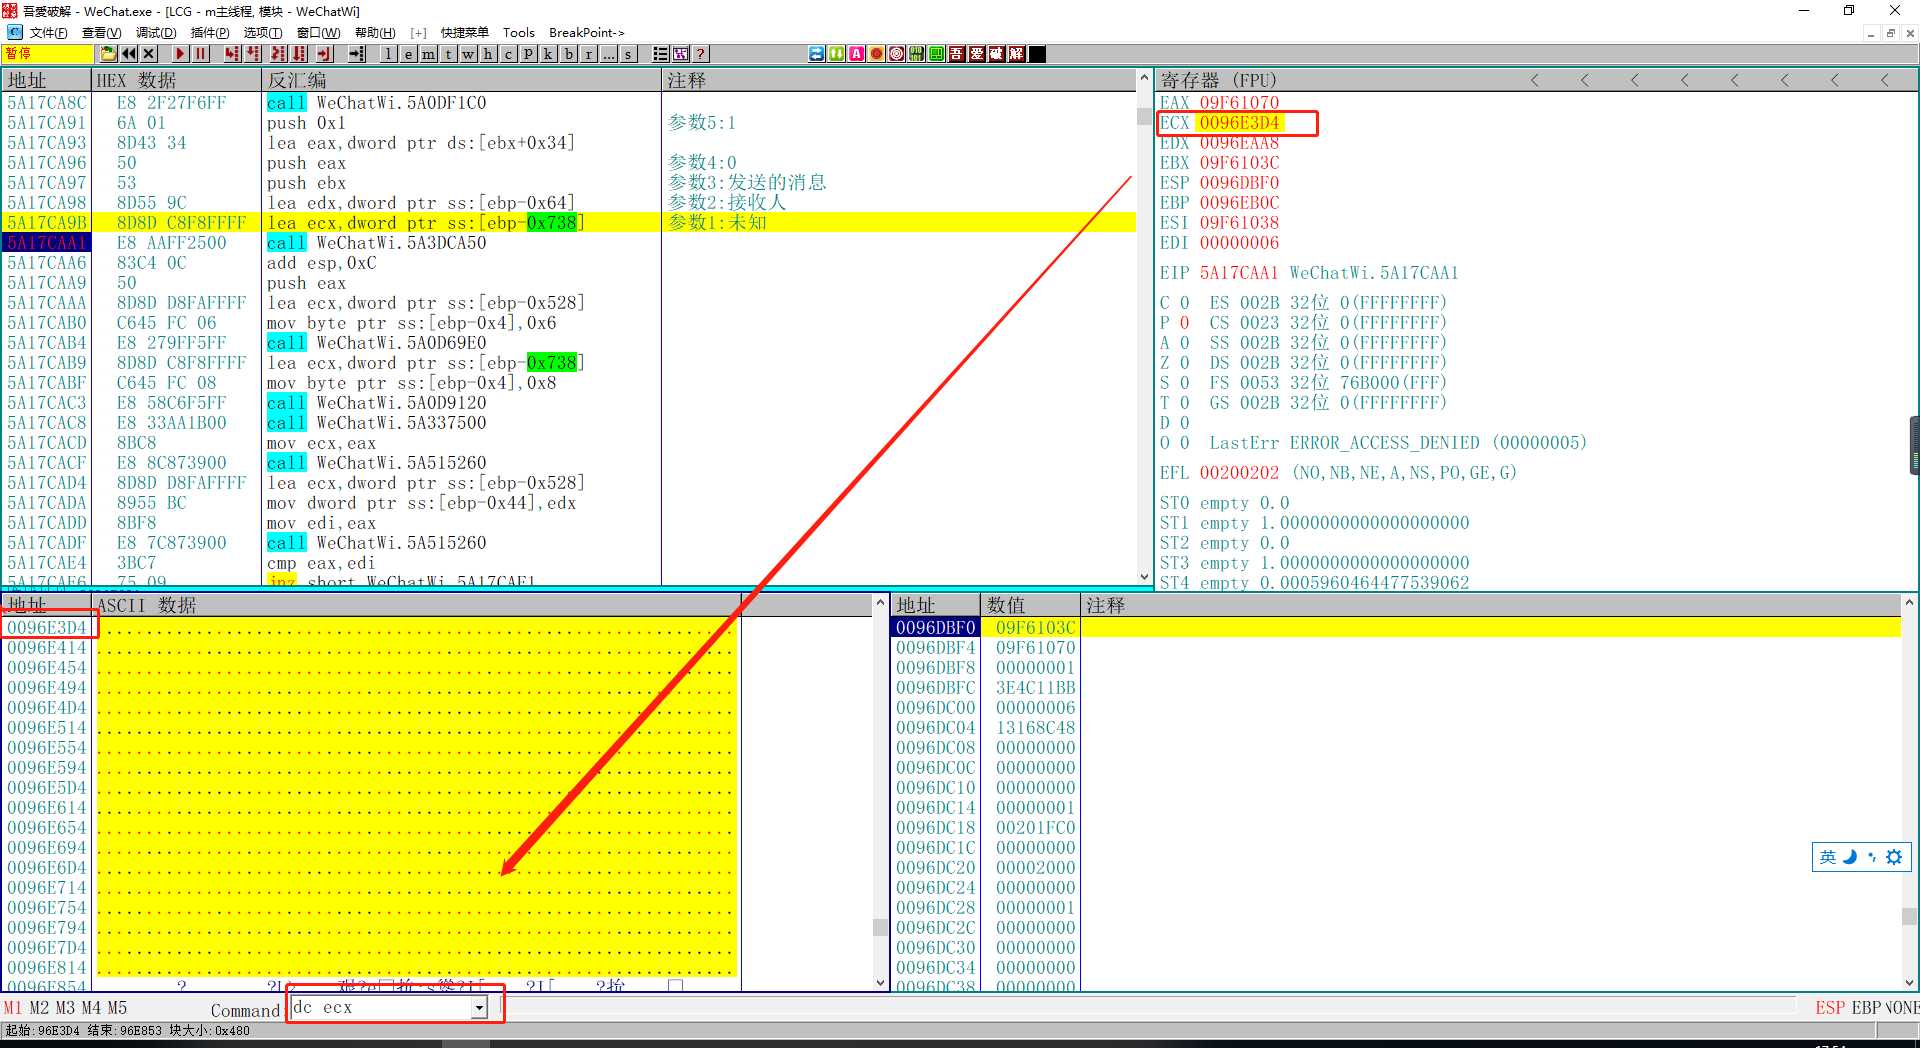Click the Trace Over toolbar icon
Viewport: 1920px width, 1048px height.
(x=299, y=54)
